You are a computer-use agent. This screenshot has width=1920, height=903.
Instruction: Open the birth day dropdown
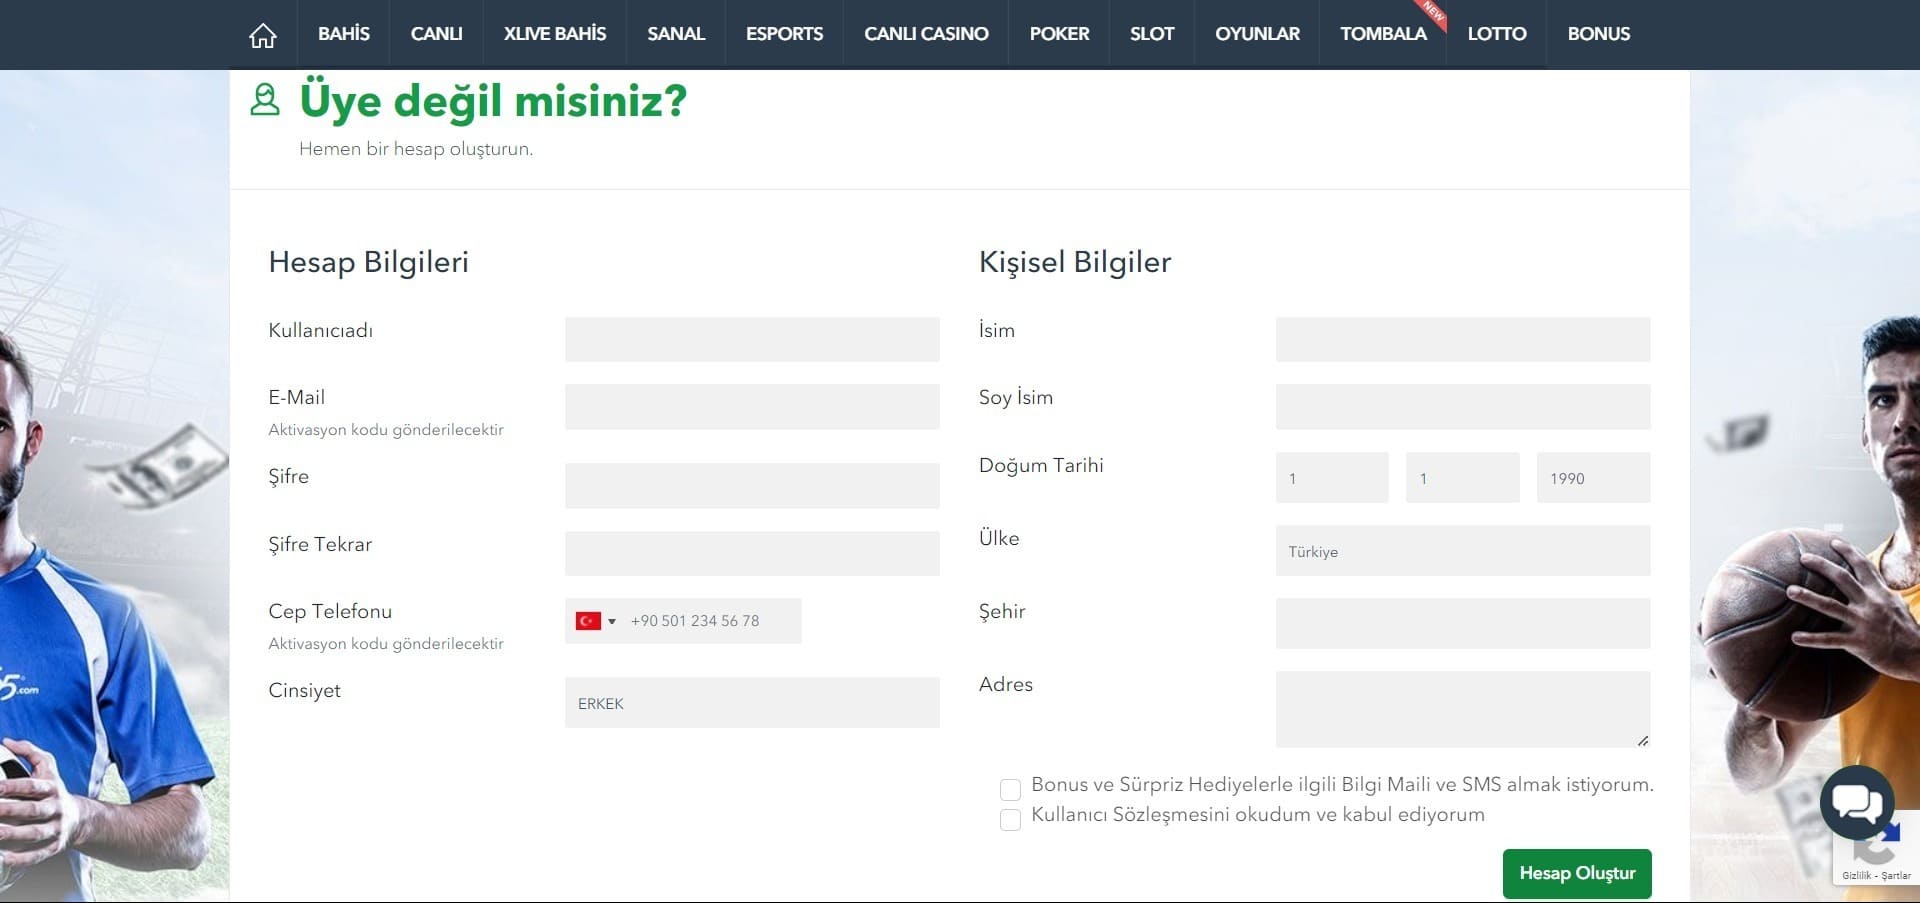(x=1331, y=478)
